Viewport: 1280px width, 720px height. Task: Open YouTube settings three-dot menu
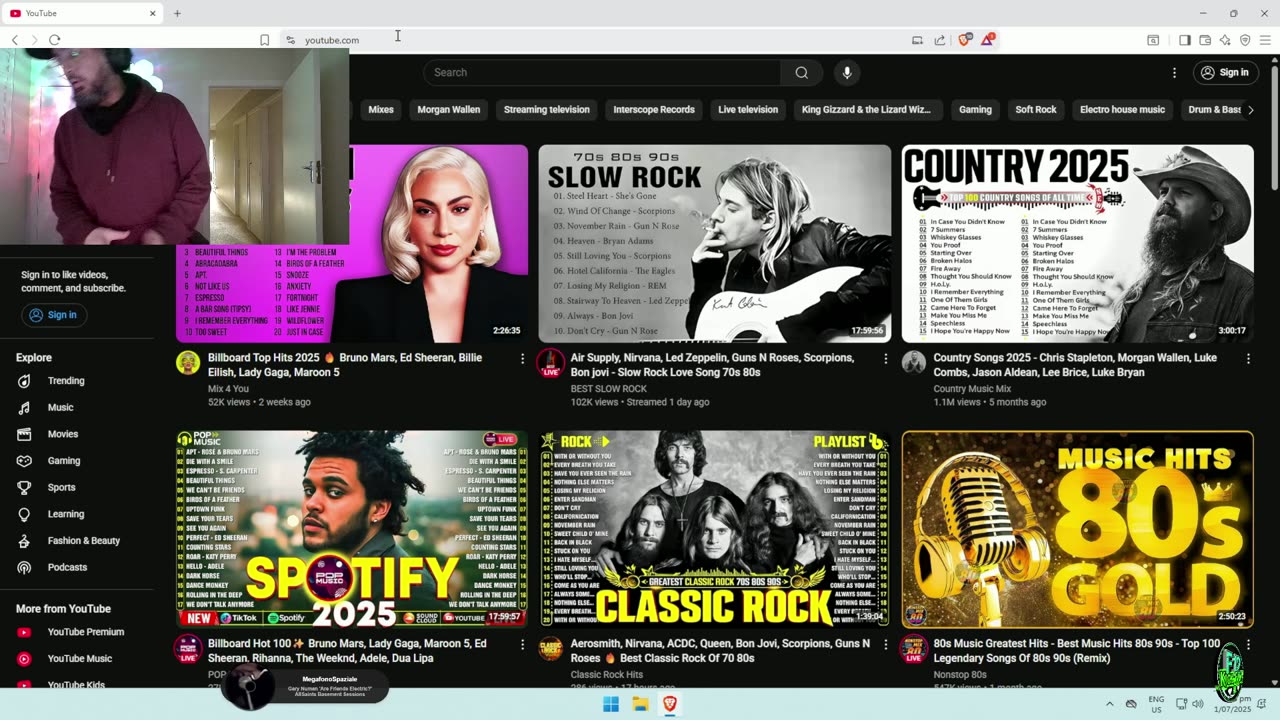[1174, 72]
